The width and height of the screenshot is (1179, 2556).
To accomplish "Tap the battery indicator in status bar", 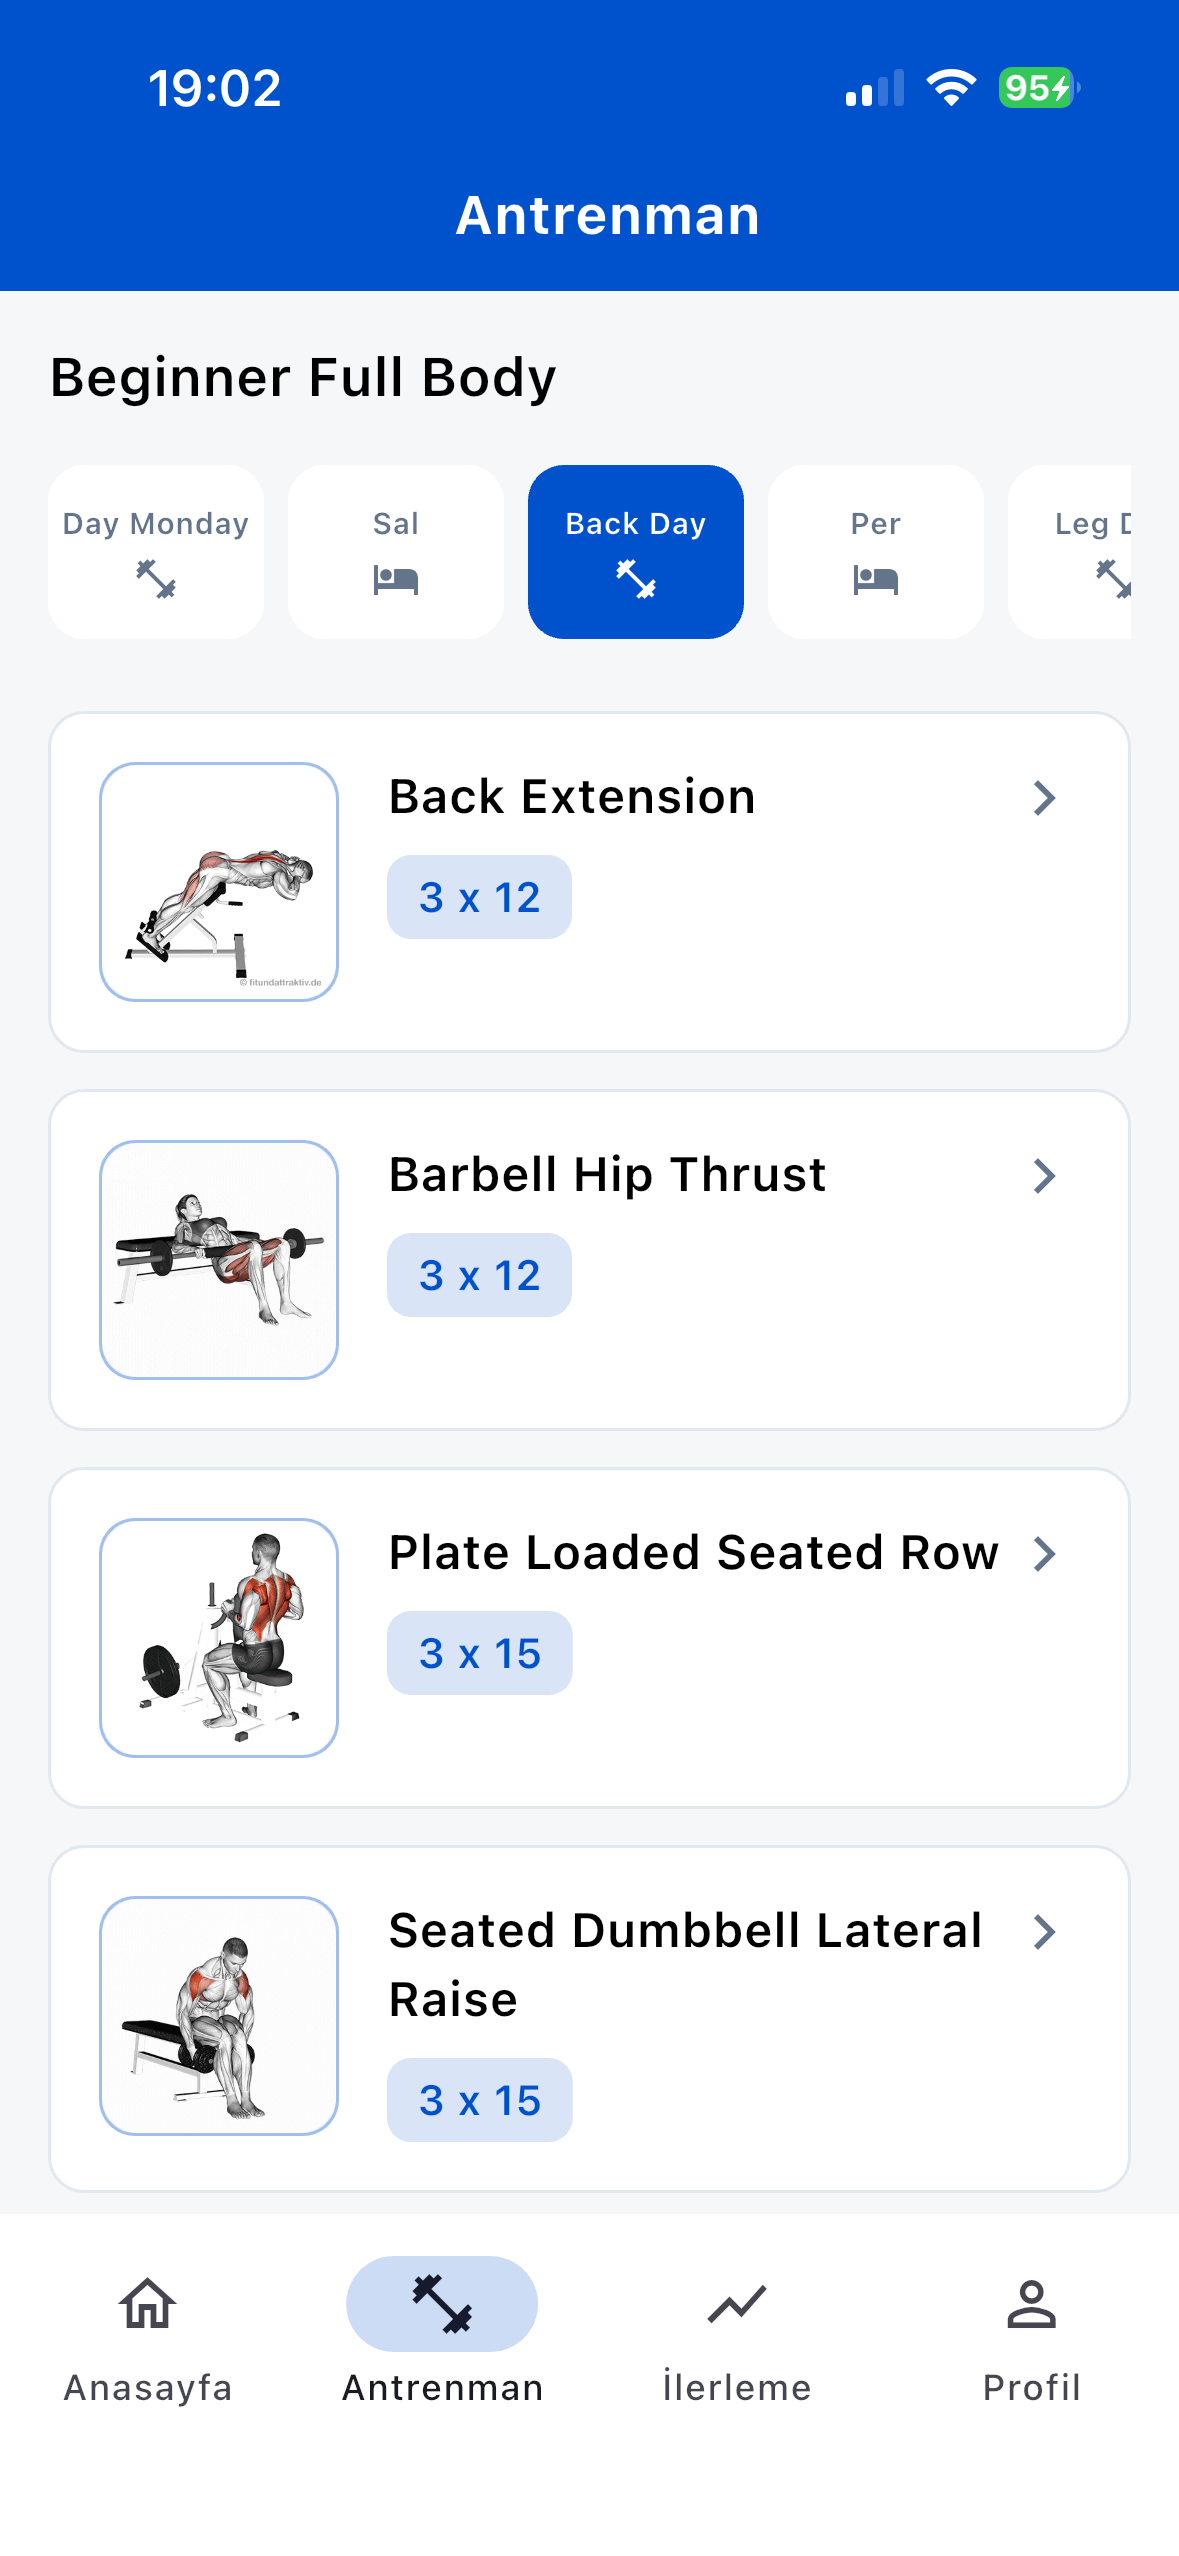I will click(x=1039, y=88).
